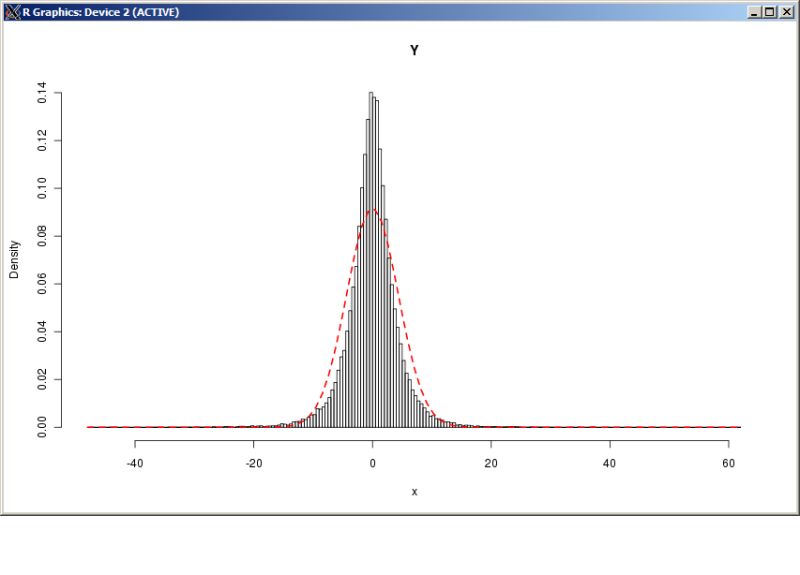Click the X11 icon in the title bar
This screenshot has width=800, height=575.
pyautogui.click(x=12, y=12)
